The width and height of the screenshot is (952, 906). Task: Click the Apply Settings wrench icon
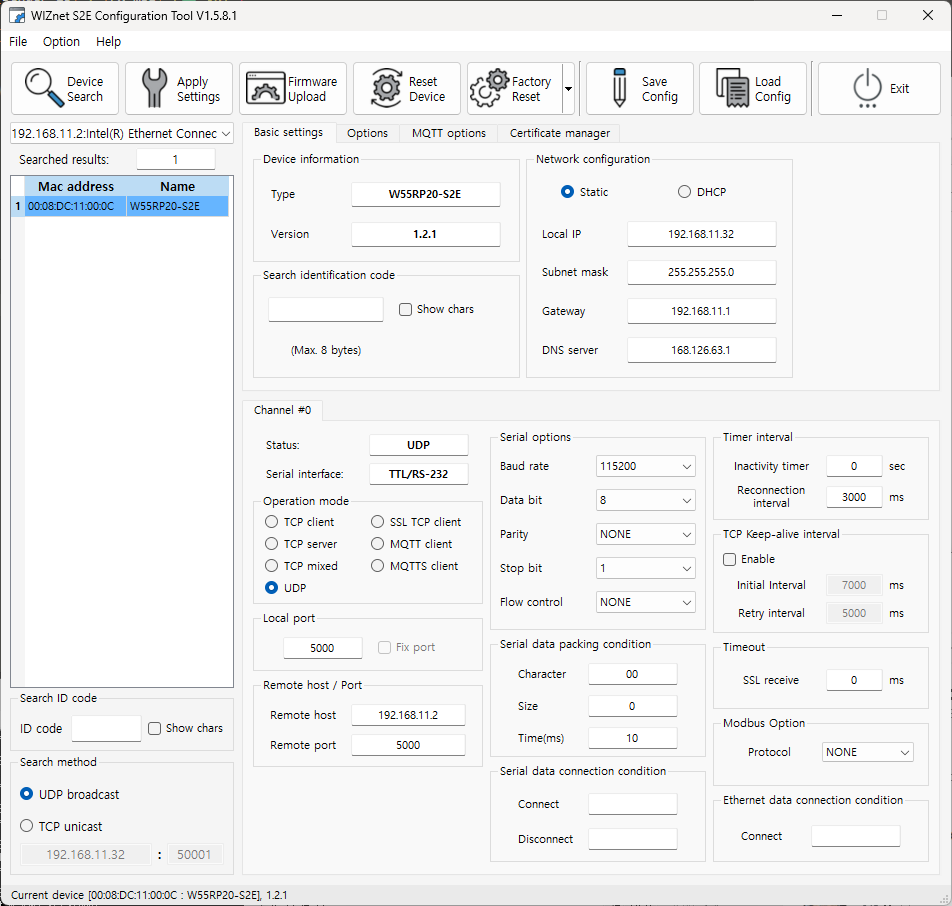coord(155,88)
